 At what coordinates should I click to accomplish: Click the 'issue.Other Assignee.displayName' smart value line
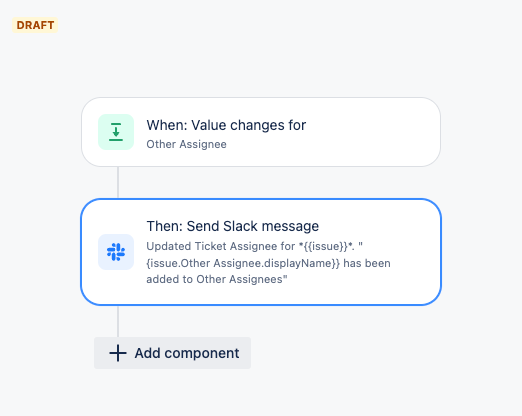(x=243, y=263)
